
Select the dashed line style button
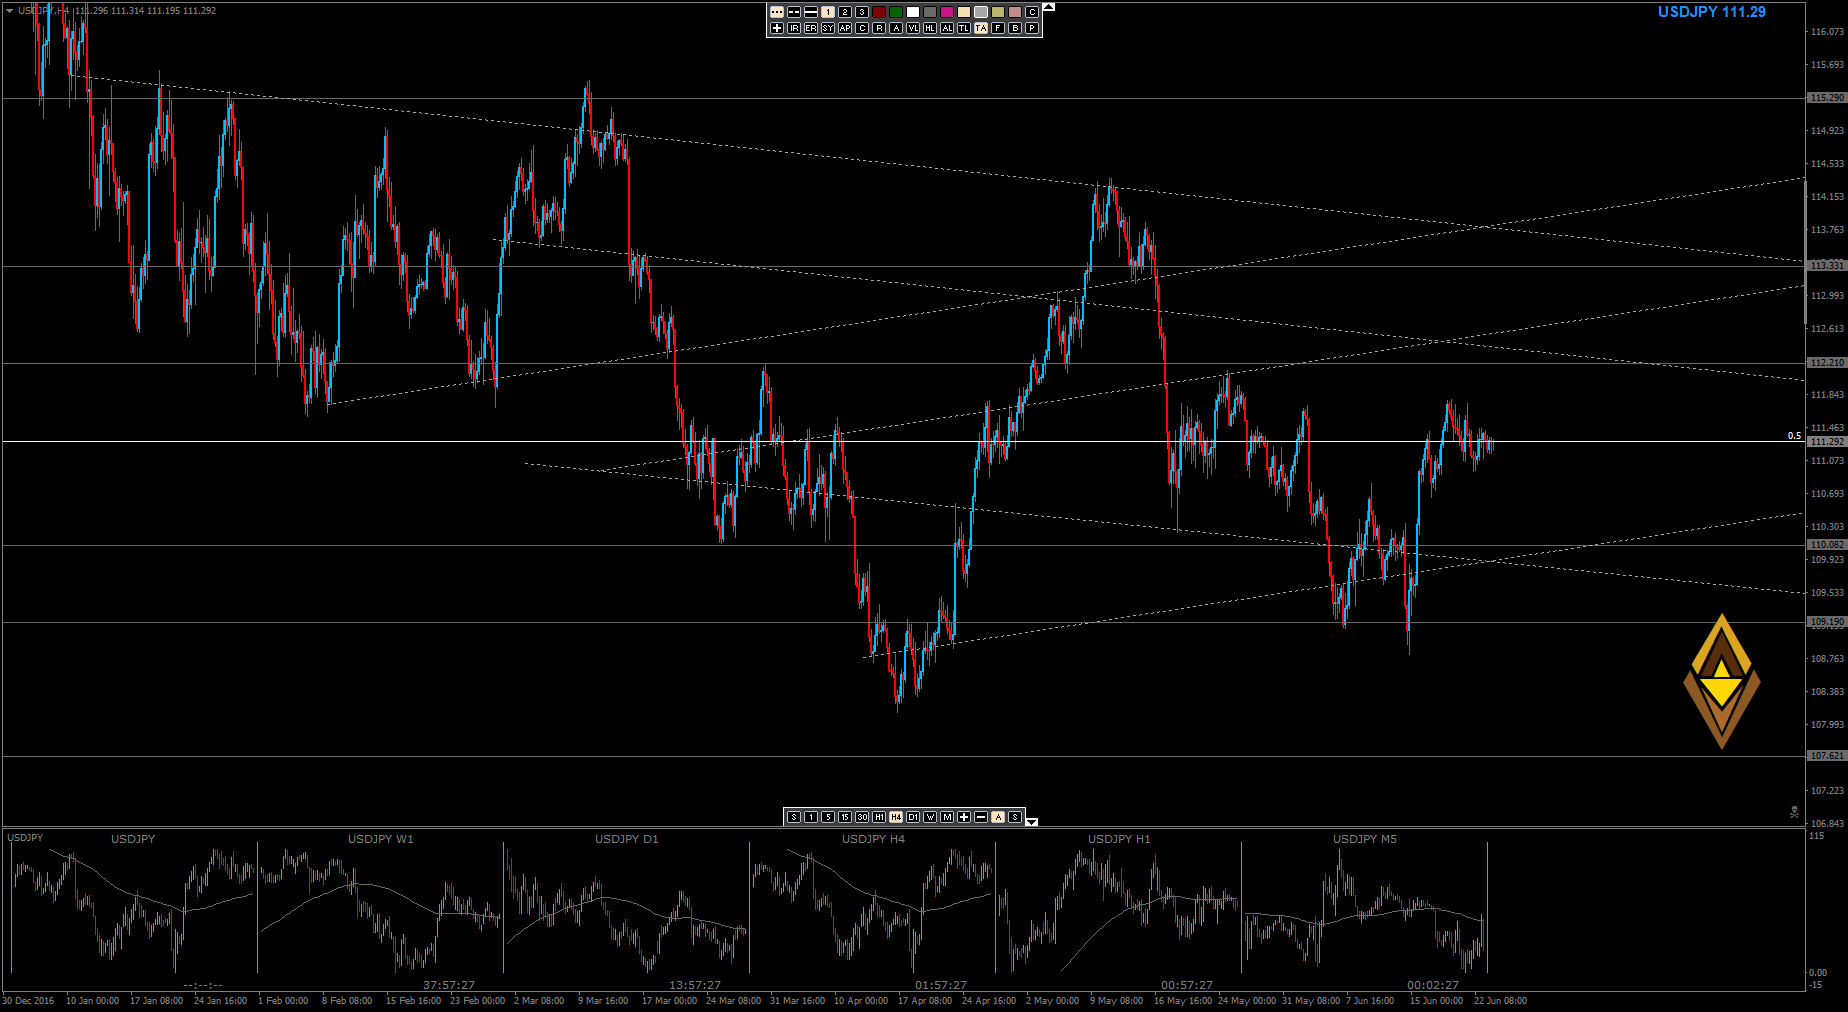click(794, 12)
